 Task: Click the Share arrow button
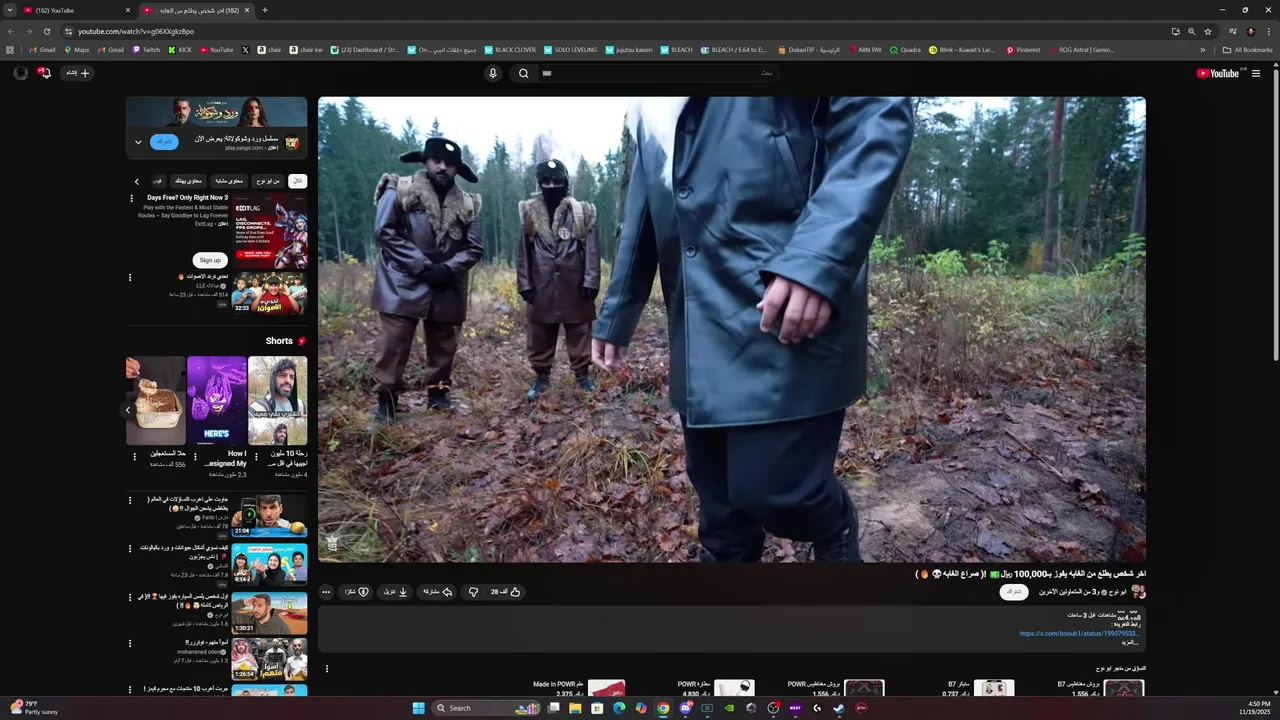pos(438,592)
